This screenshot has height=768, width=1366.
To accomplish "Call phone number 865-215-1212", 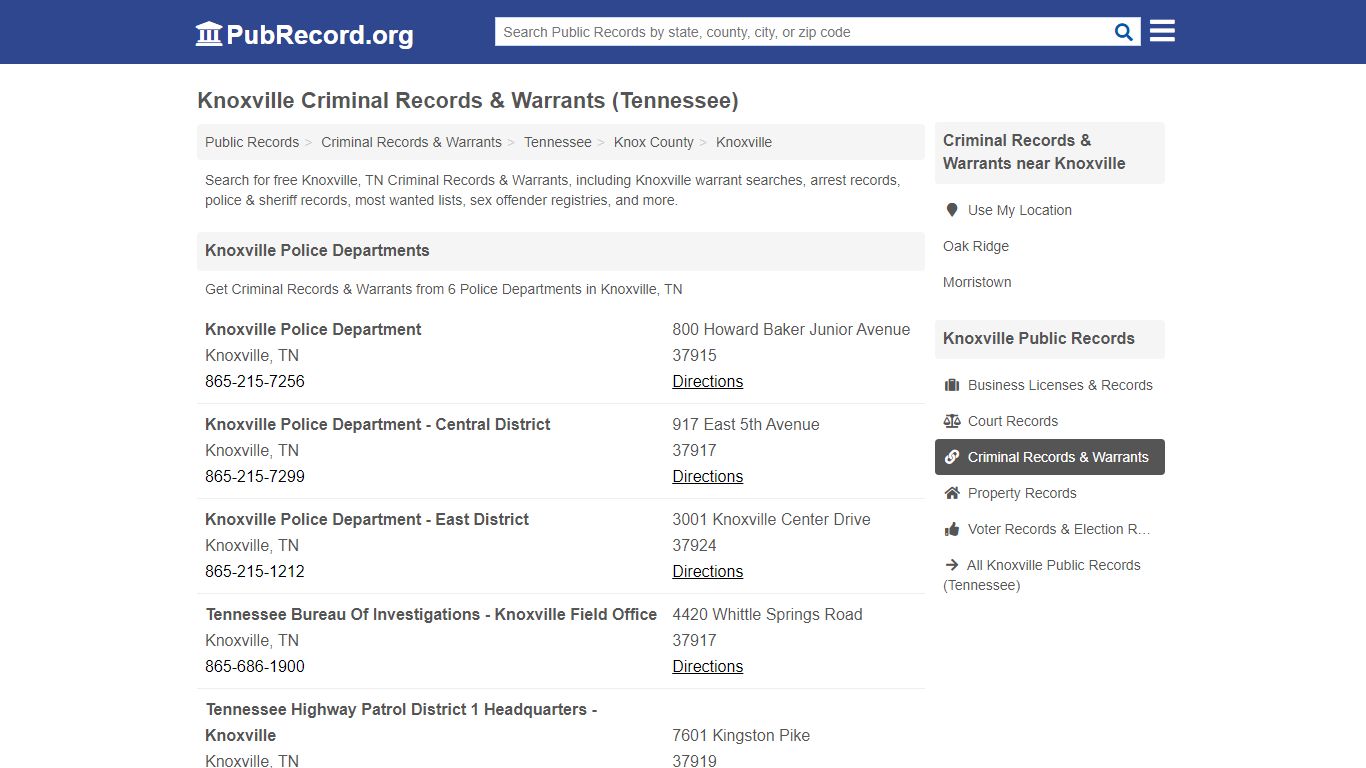I will 255,571.
